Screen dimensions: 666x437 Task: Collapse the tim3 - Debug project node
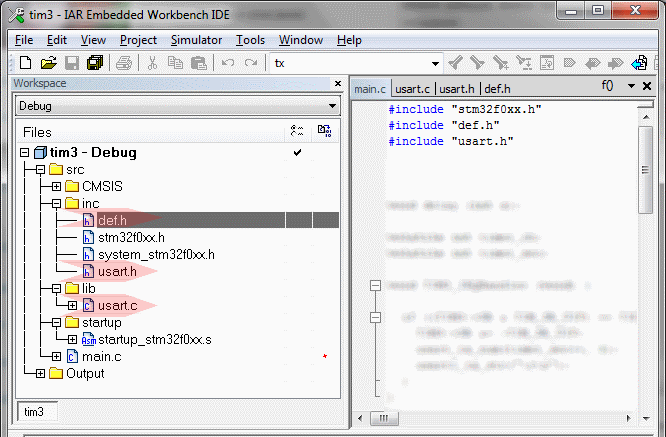pos(25,152)
